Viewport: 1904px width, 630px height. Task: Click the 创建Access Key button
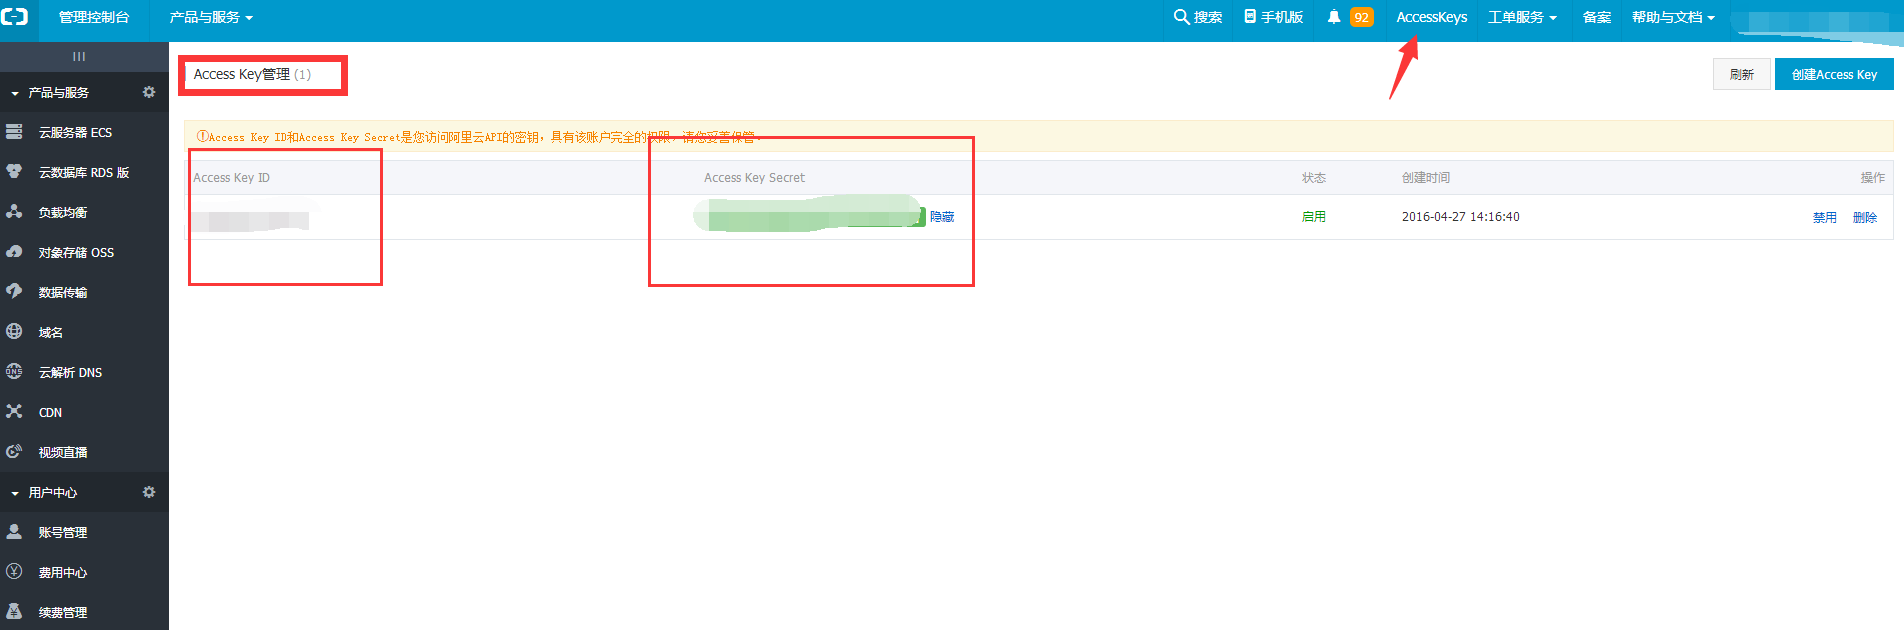1833,74
